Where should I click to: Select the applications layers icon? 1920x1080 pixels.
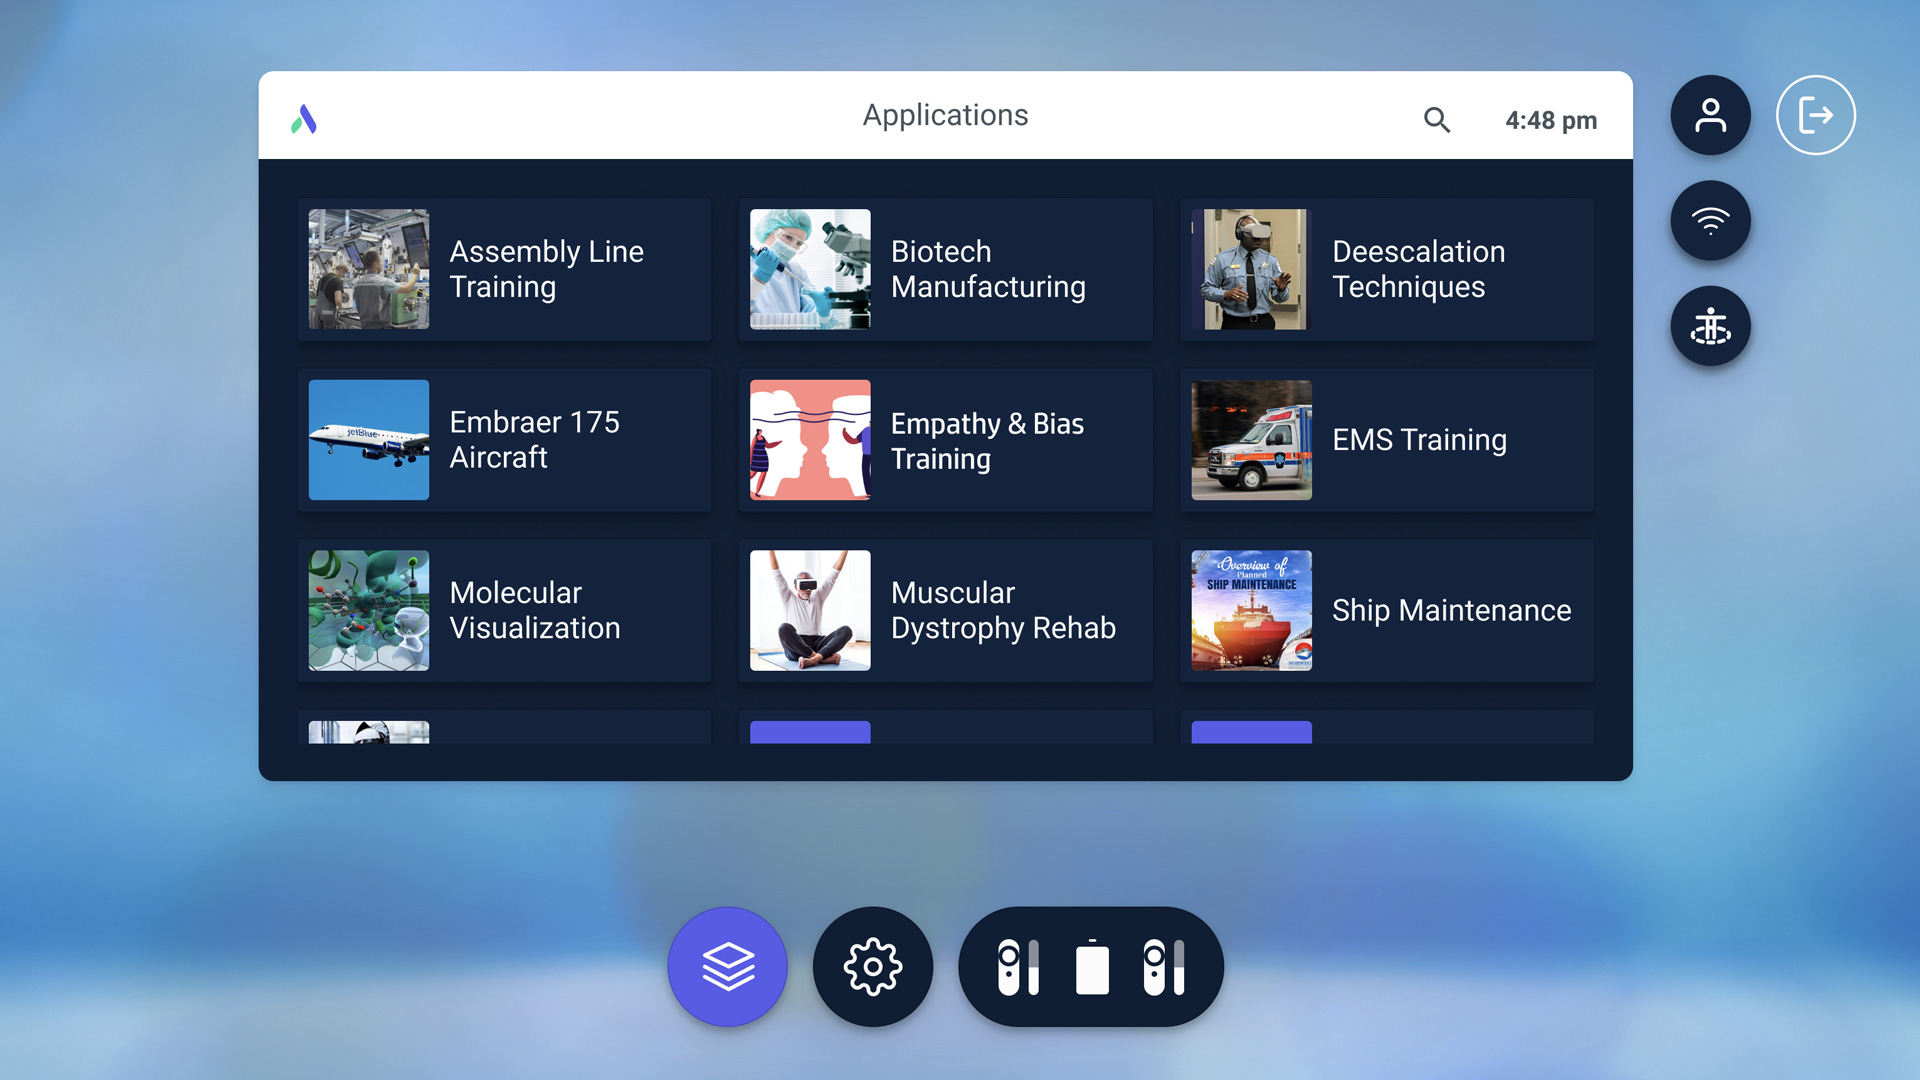[728, 967]
